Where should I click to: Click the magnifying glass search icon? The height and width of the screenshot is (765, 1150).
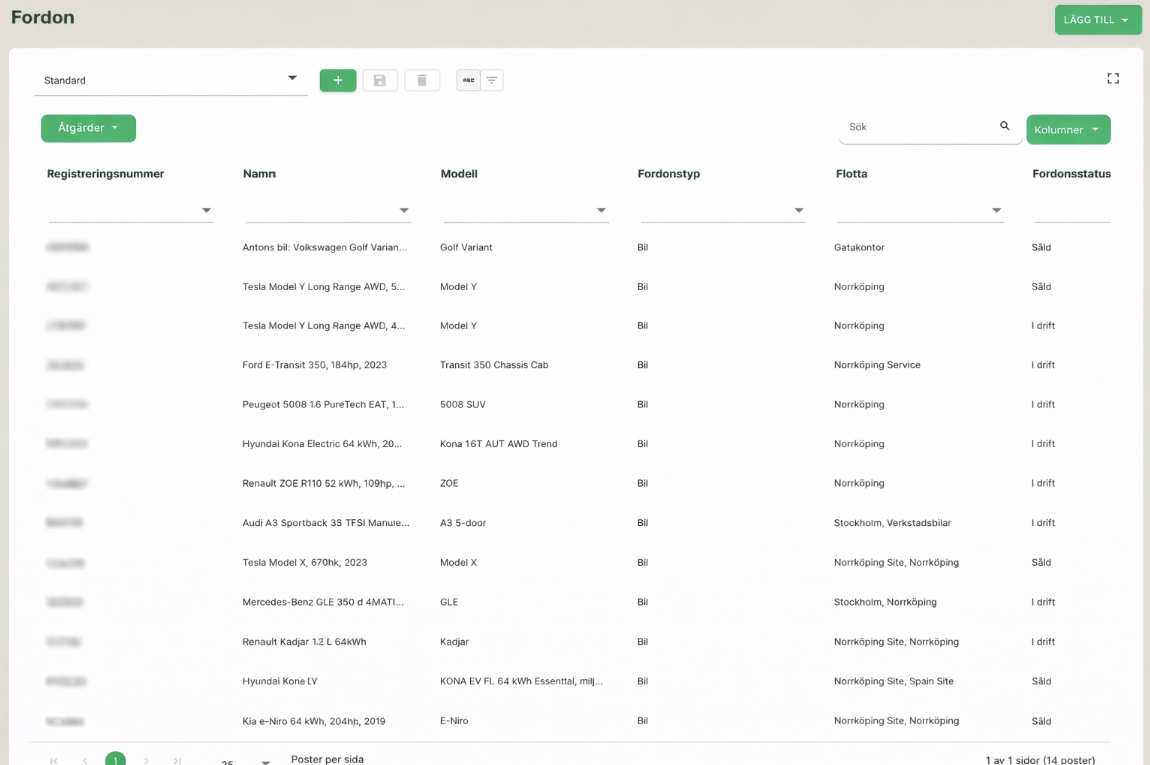click(1005, 127)
